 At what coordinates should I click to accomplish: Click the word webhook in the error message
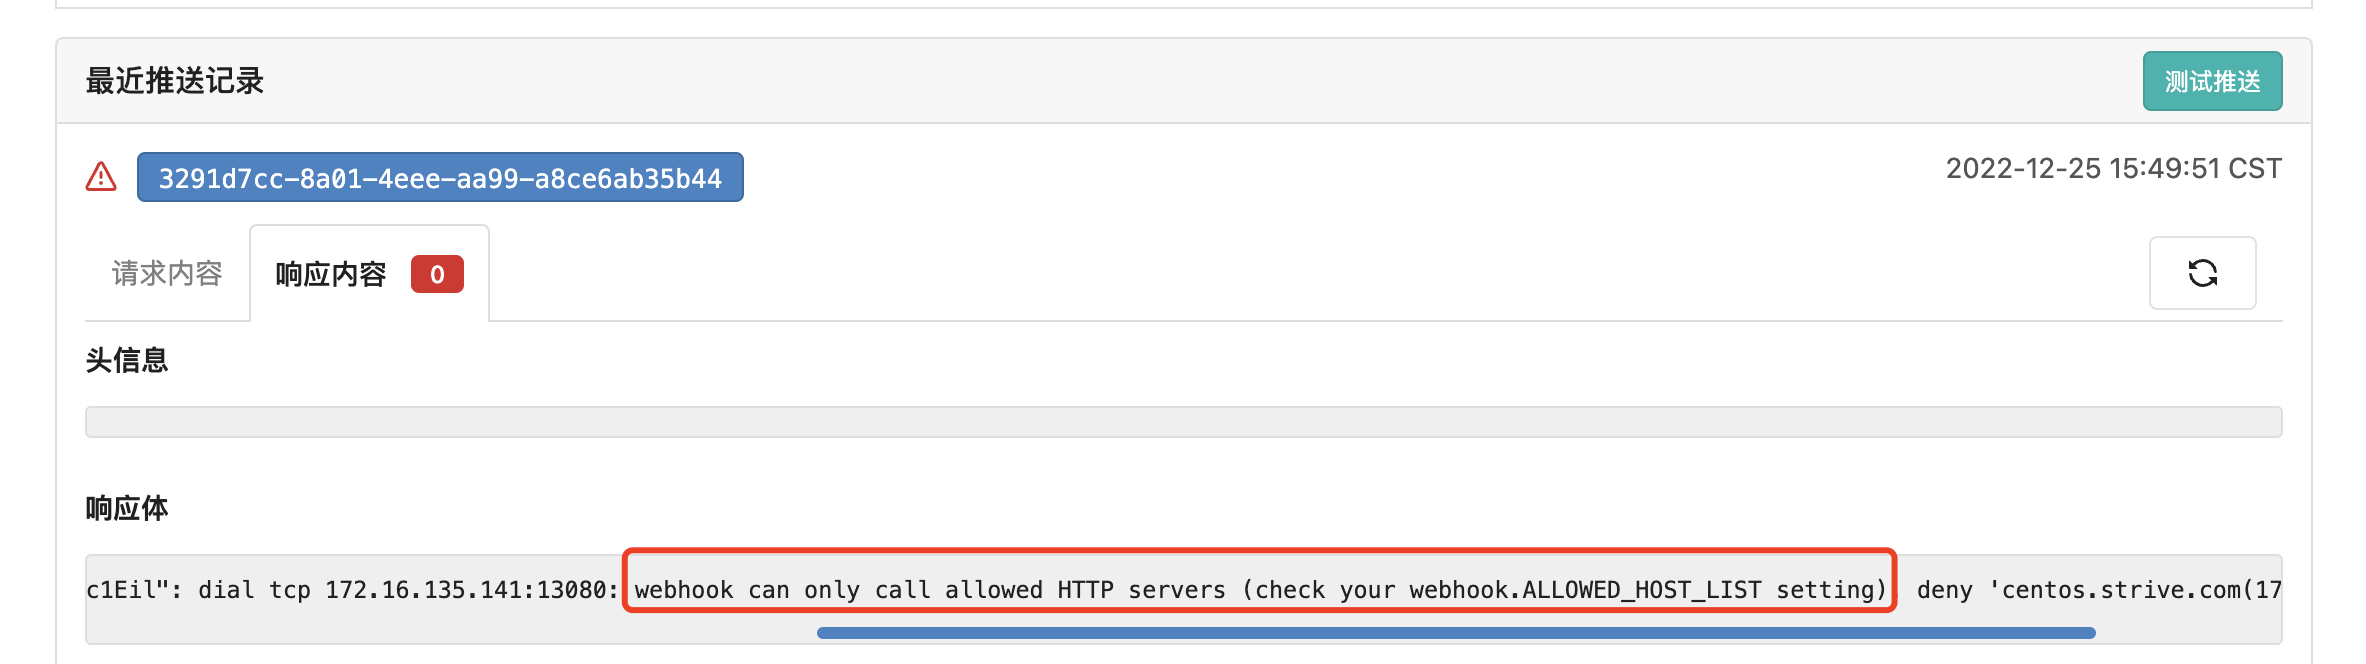click(684, 590)
